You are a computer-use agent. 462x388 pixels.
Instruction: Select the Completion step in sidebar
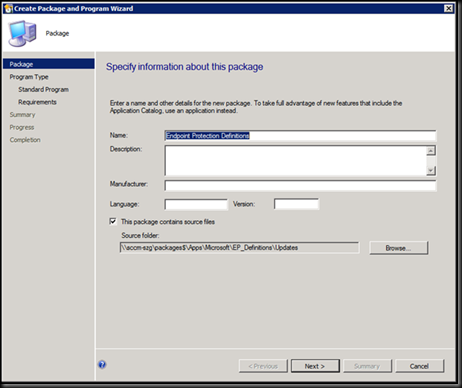(x=25, y=140)
